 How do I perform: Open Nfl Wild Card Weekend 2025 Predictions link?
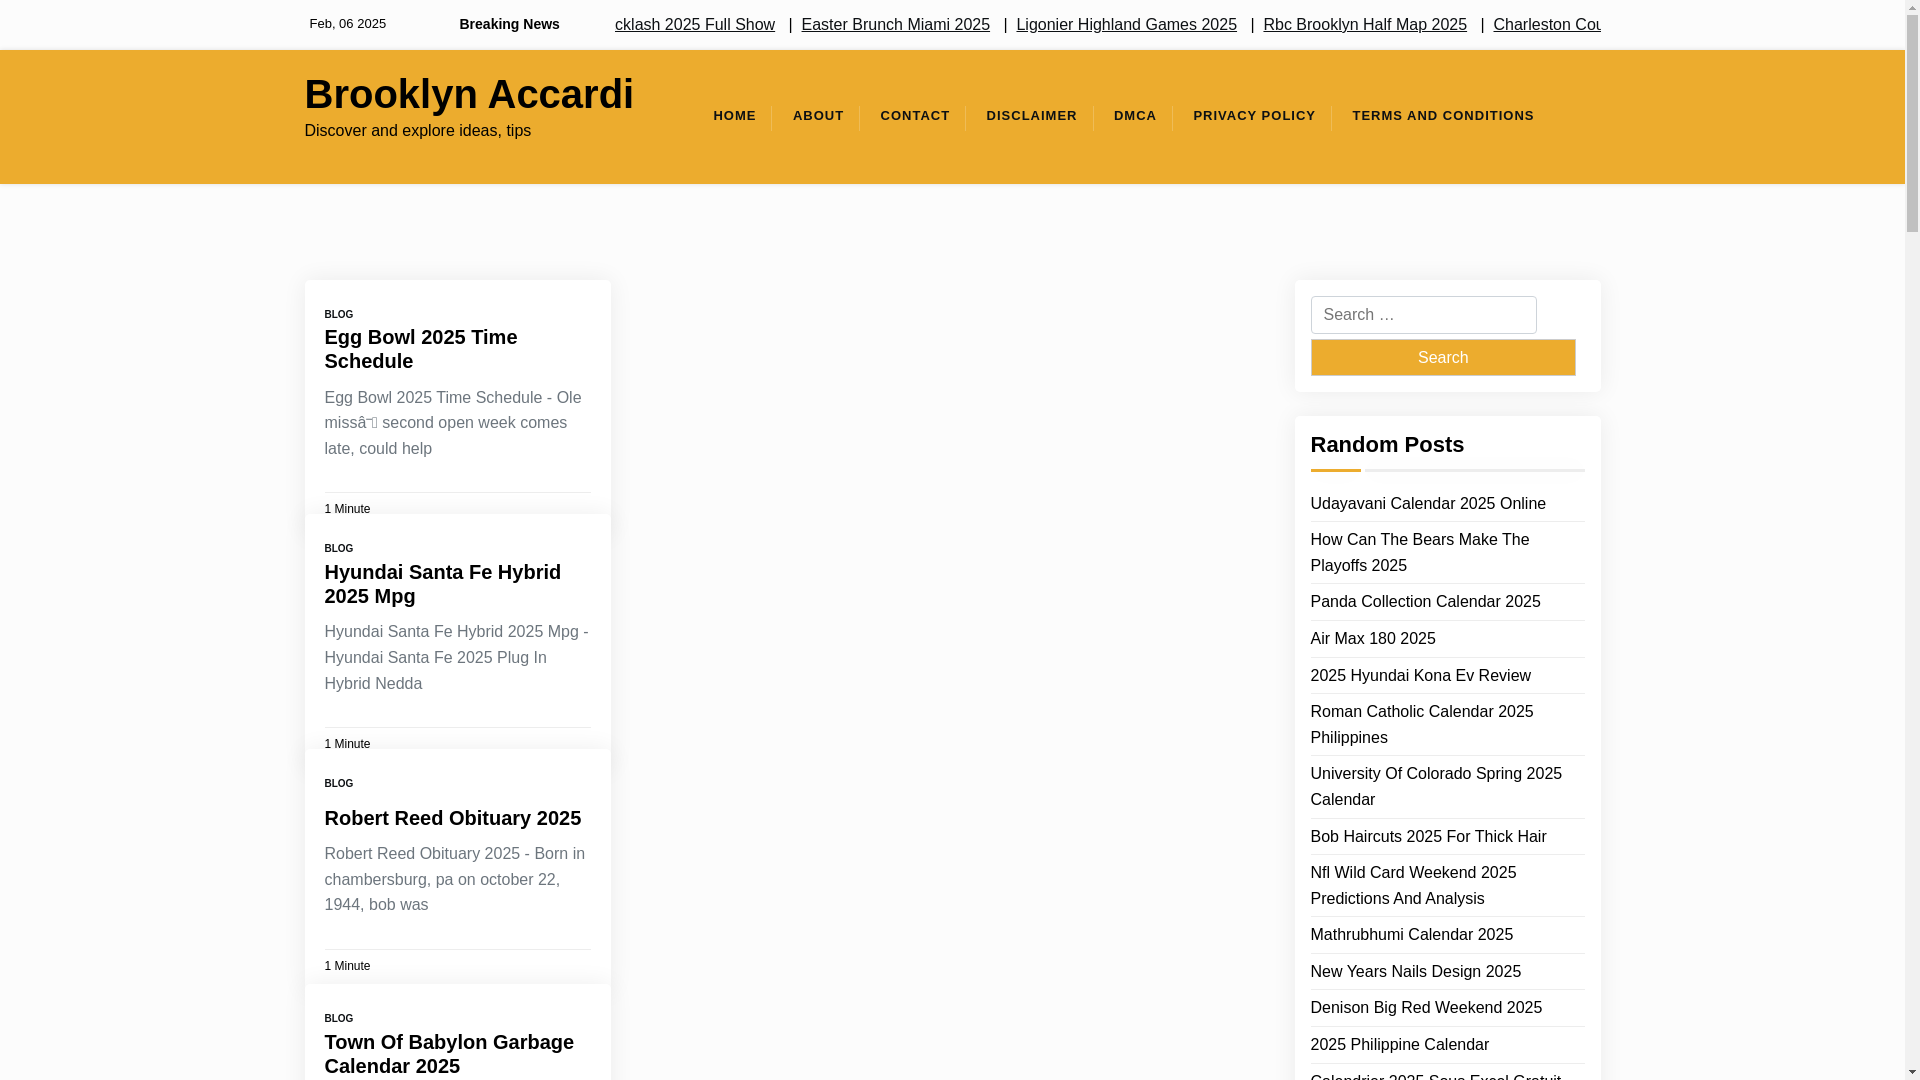[x=1413, y=885]
